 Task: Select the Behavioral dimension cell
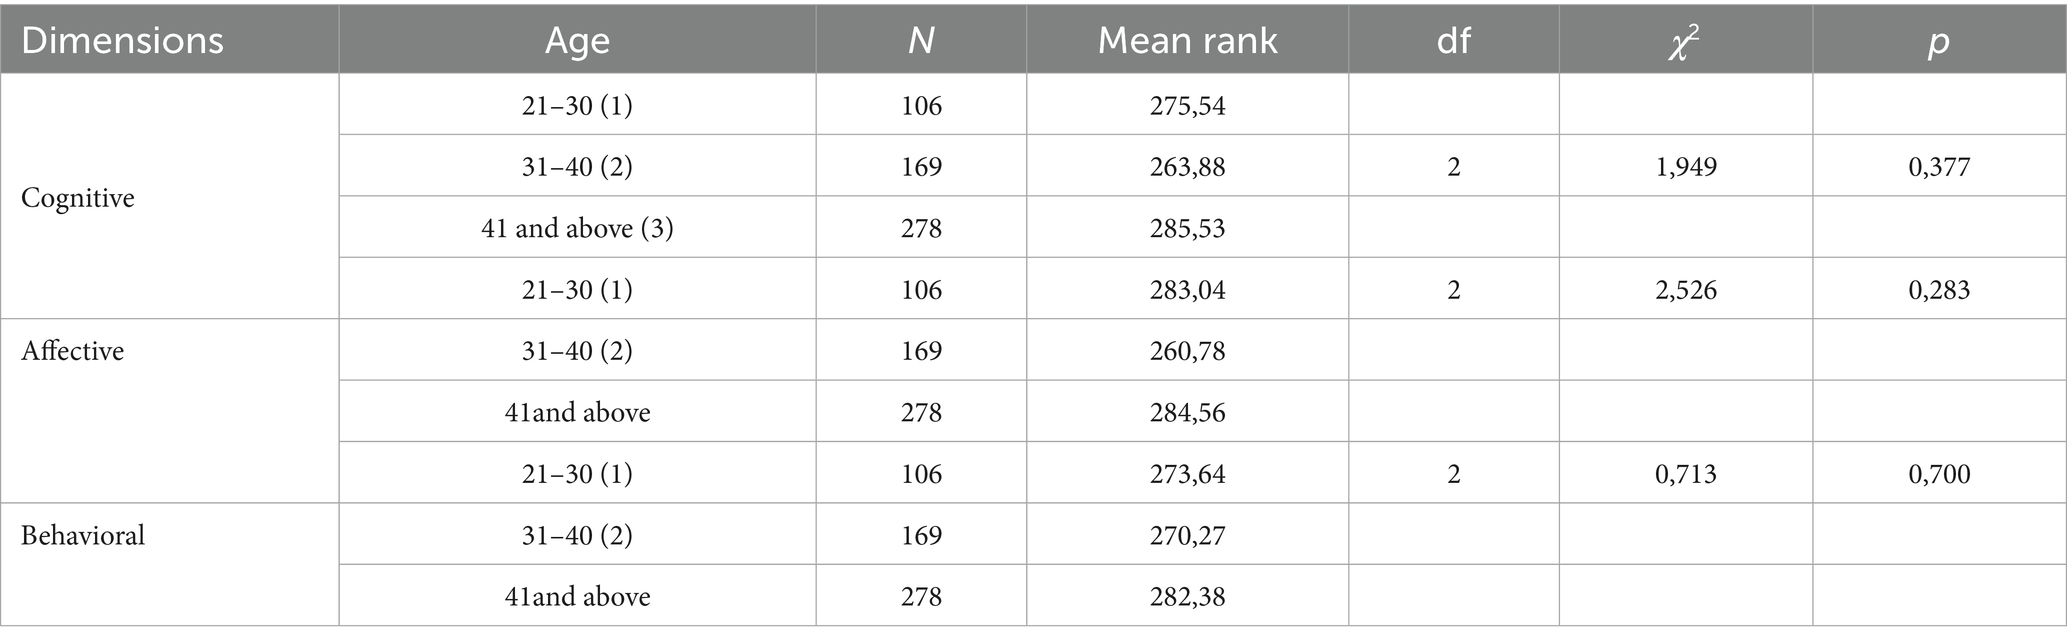click(83, 535)
